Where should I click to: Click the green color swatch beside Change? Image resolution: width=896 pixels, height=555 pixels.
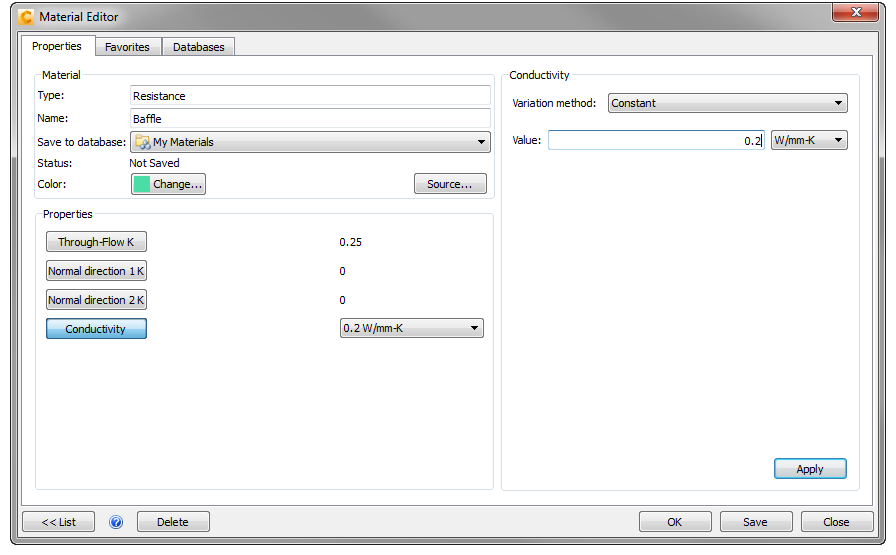142,184
